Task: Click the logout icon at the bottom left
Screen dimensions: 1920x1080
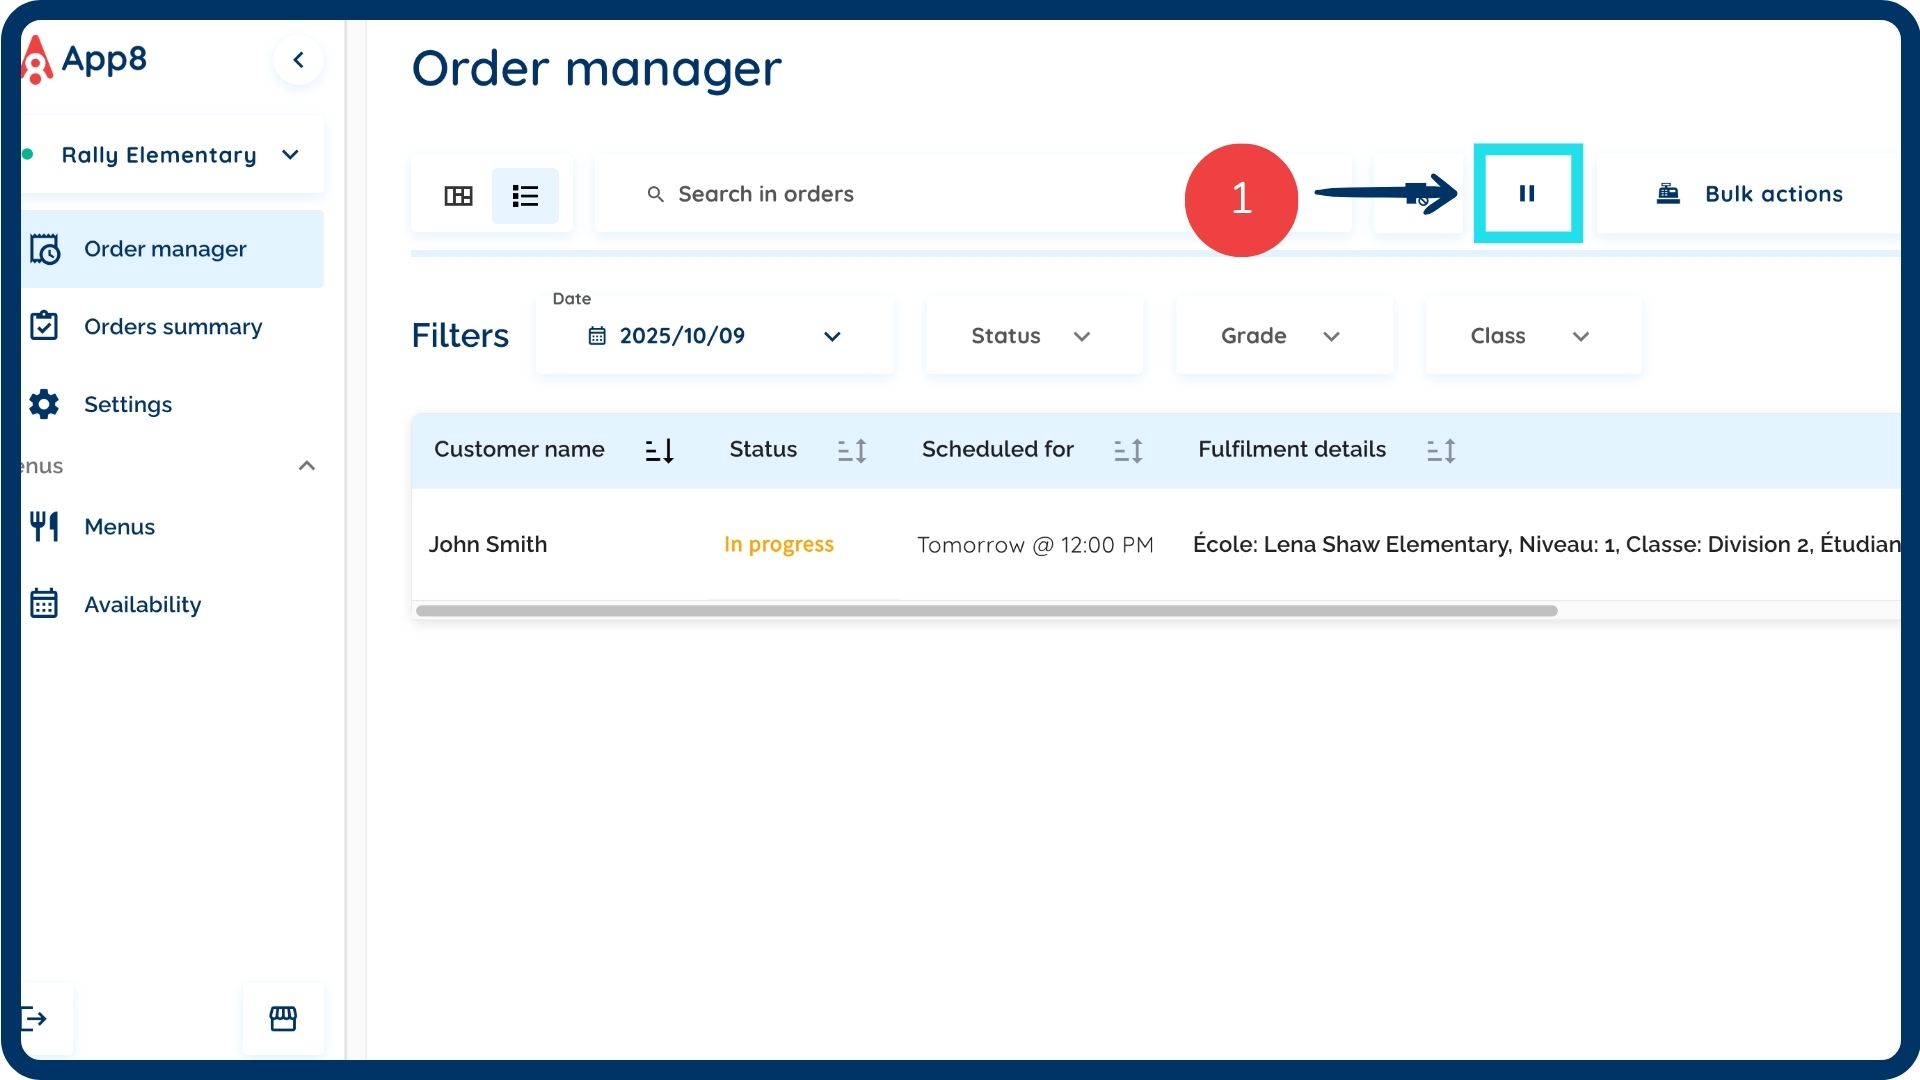Action: pos(36,1019)
